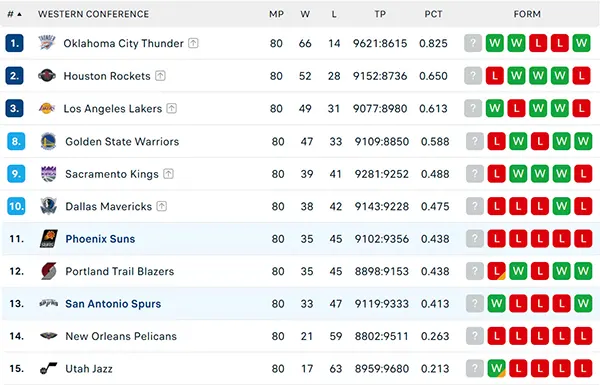Open the Portland Trail Blazers team page
The height and width of the screenshot is (385, 600).
click(x=120, y=271)
